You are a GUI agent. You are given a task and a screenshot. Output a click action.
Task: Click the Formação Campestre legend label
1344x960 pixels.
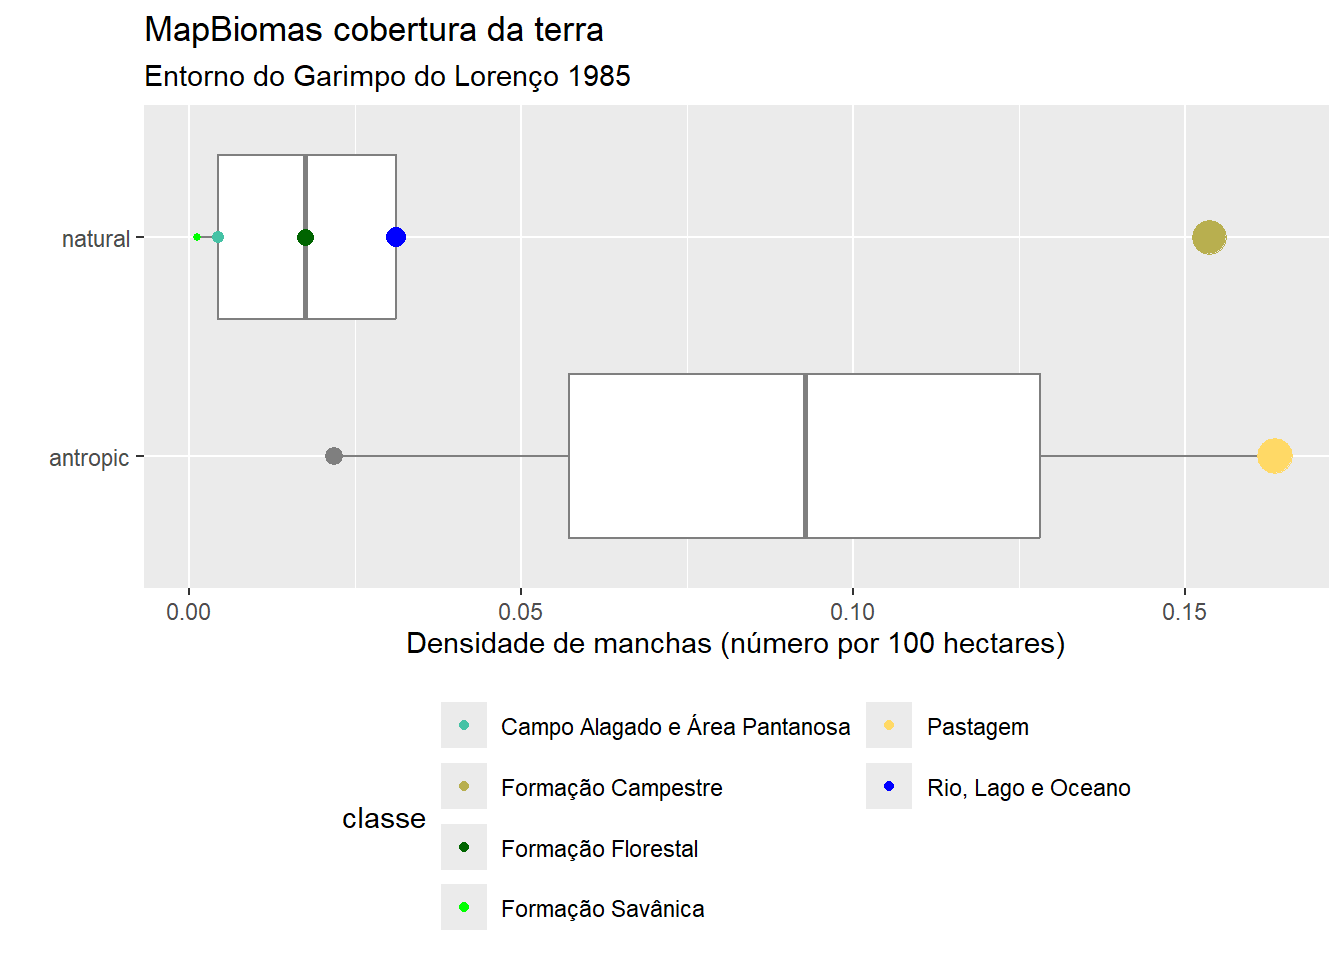(612, 788)
